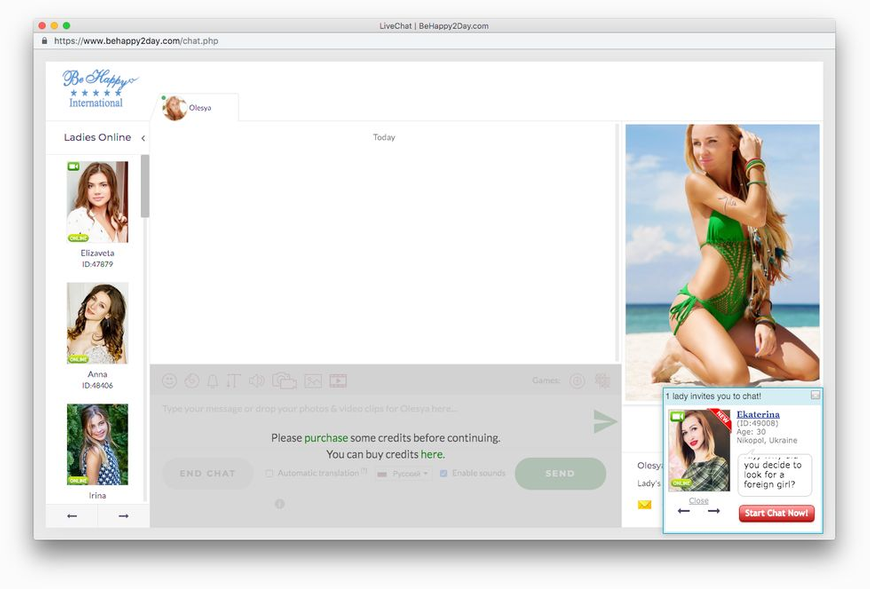Open the text formatting icon
870x589 pixels.
pos(233,381)
